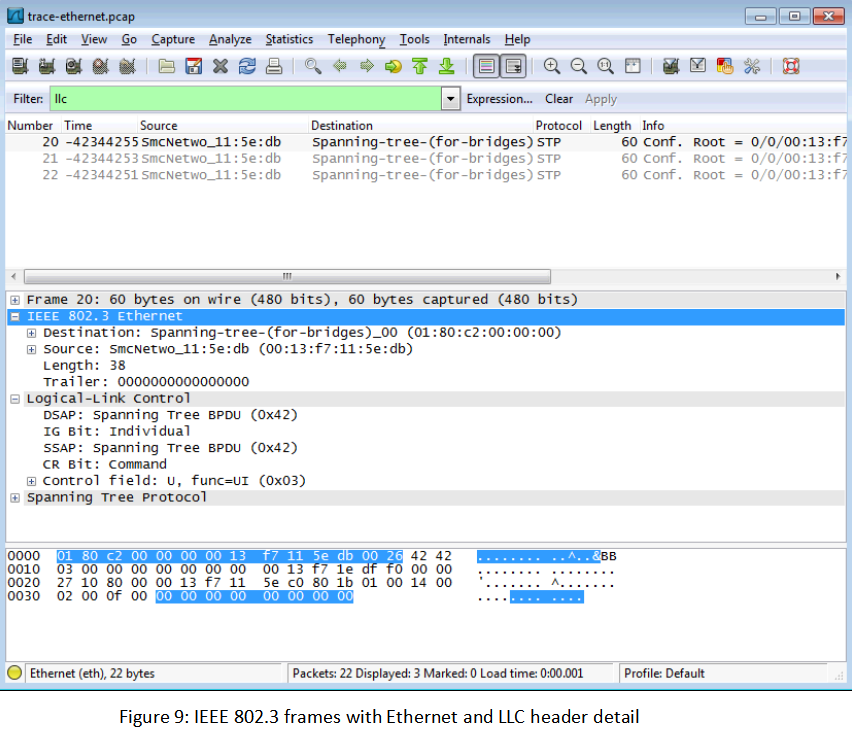
Task: Open the Capture menu
Action: (x=173, y=39)
